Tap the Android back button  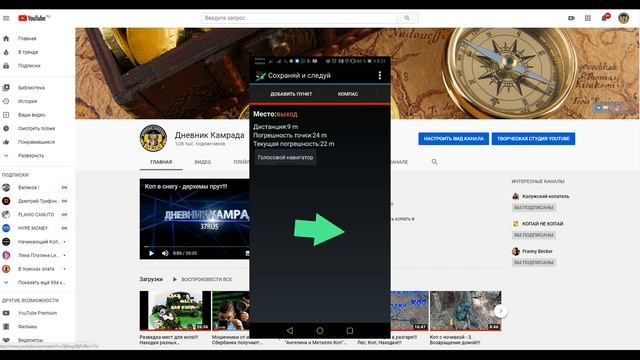tap(290, 330)
